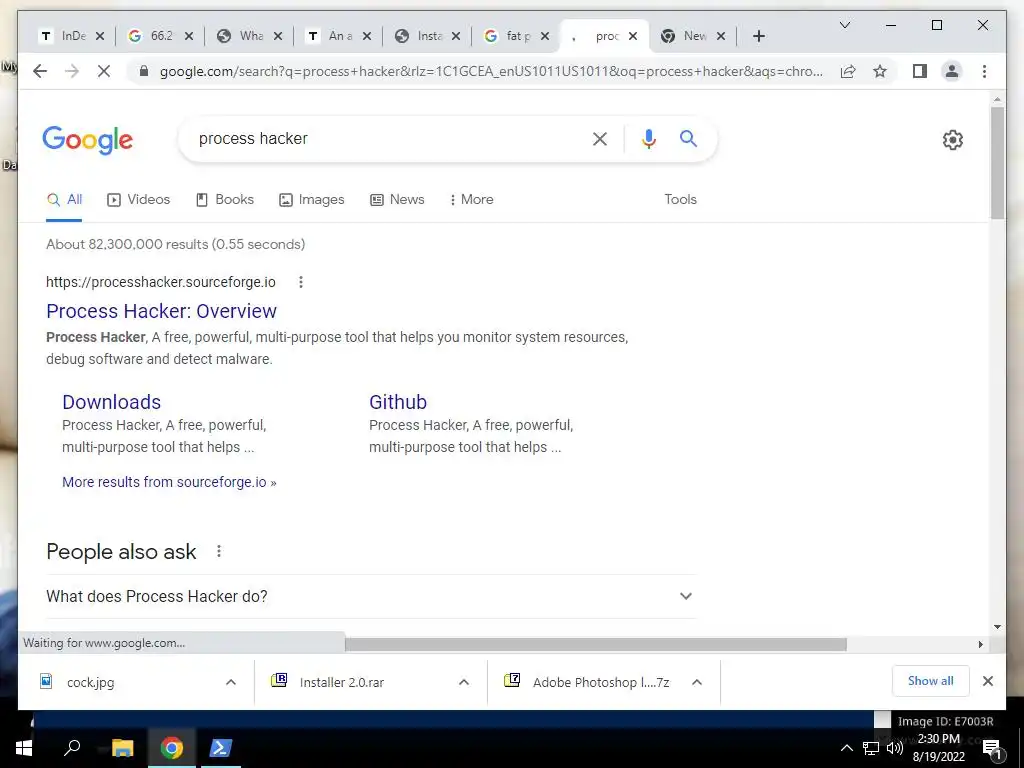Open options dots next to People also ask
This screenshot has width=1024, height=768.
click(x=219, y=551)
